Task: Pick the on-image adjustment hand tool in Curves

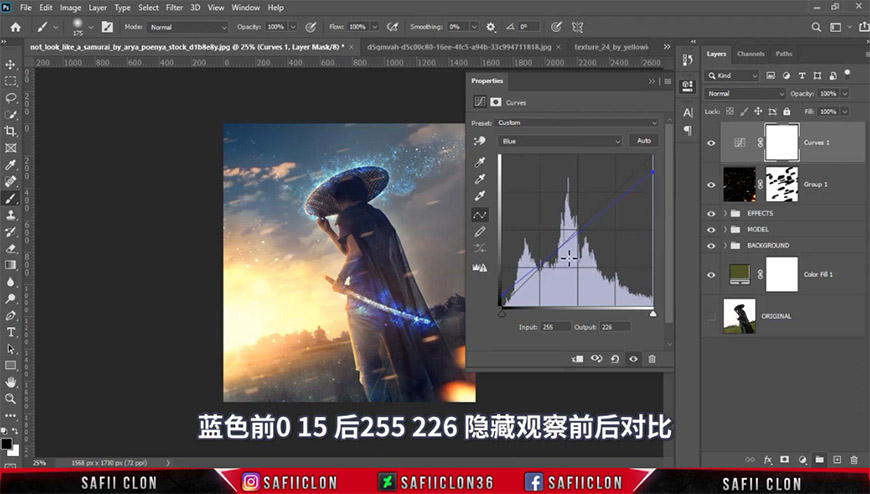Action: 479,141
